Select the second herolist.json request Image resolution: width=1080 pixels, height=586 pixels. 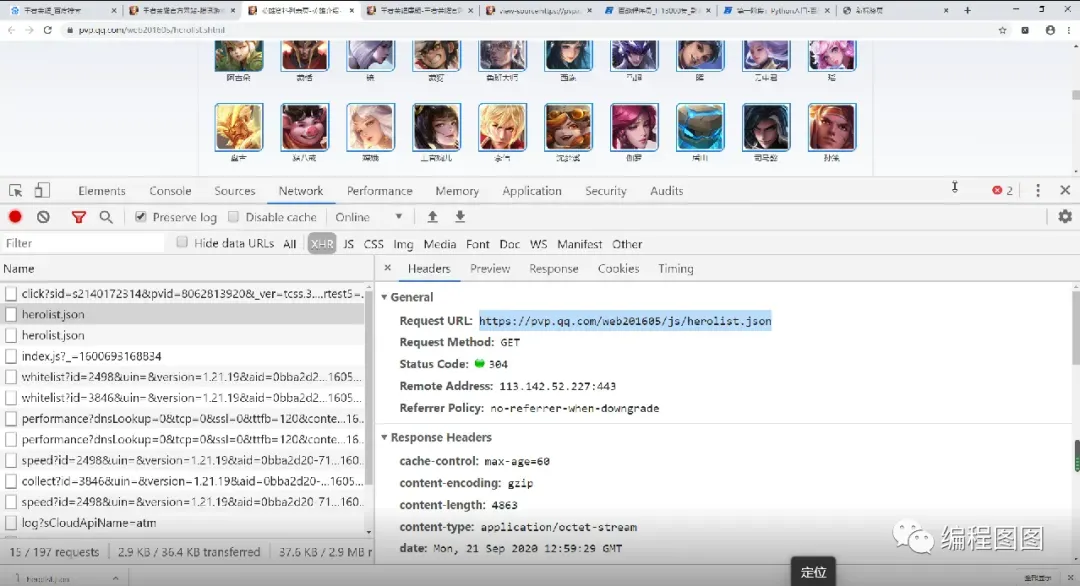[x=185, y=335]
